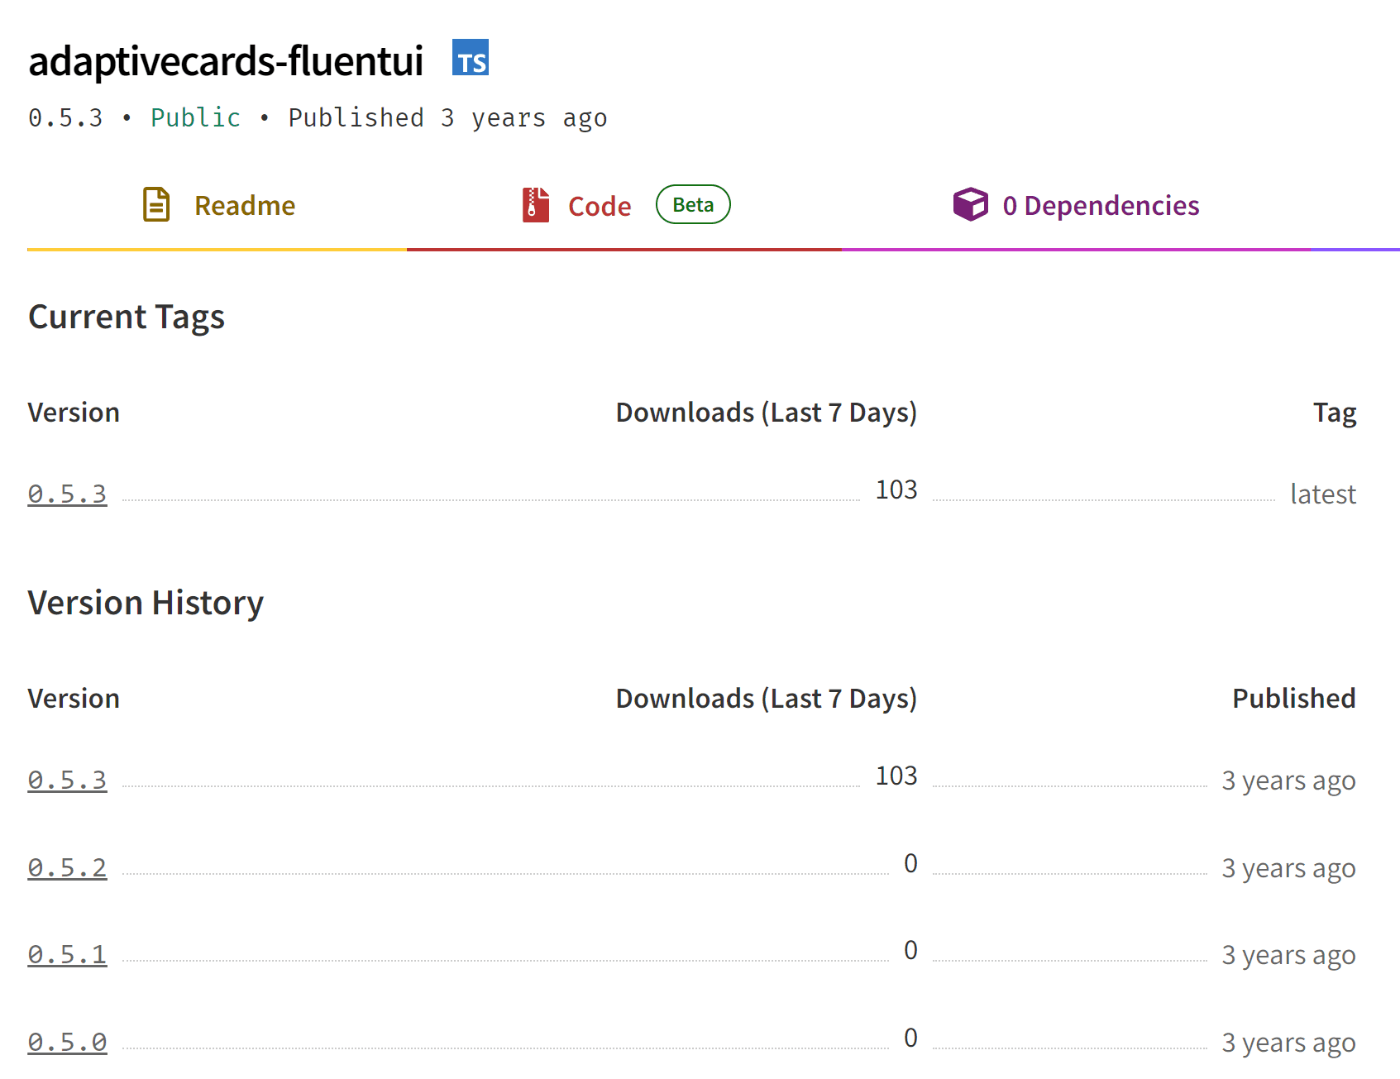Click the Version History heading

point(146,603)
